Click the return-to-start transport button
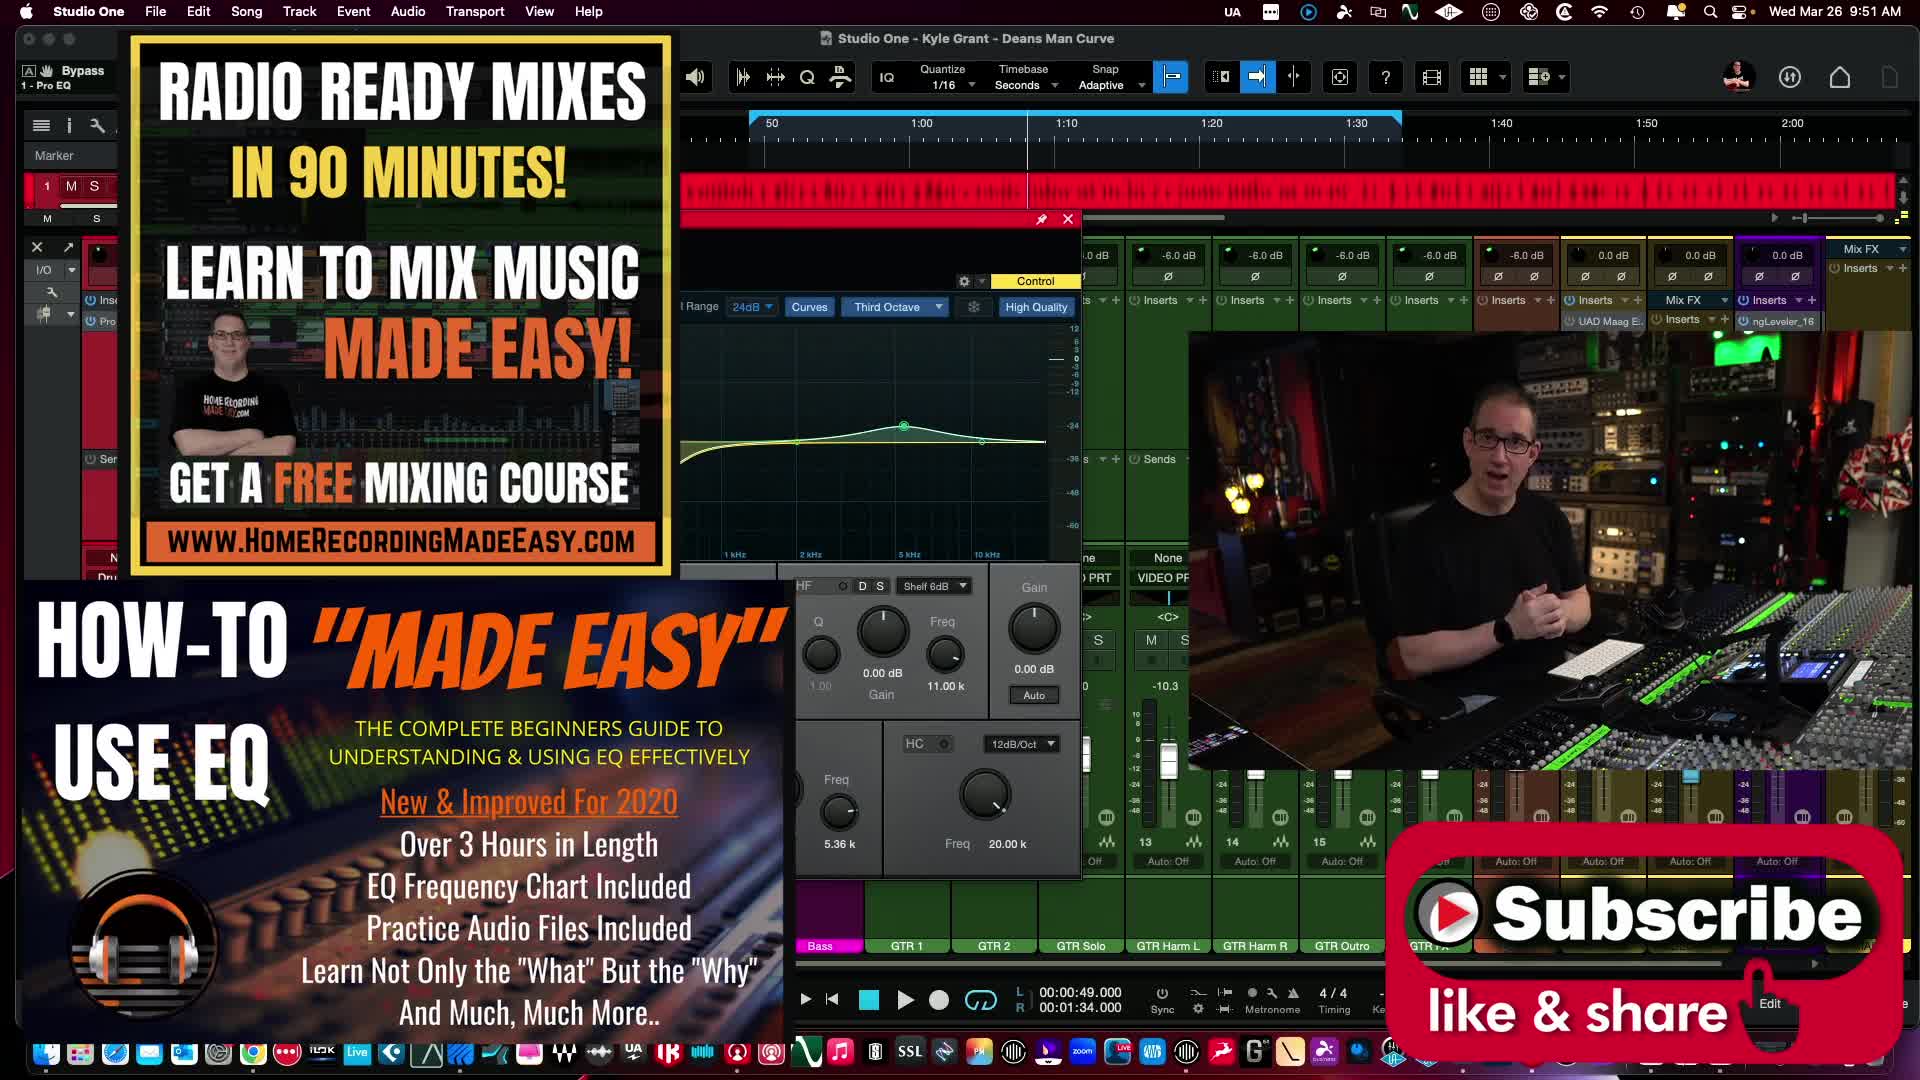 (831, 999)
